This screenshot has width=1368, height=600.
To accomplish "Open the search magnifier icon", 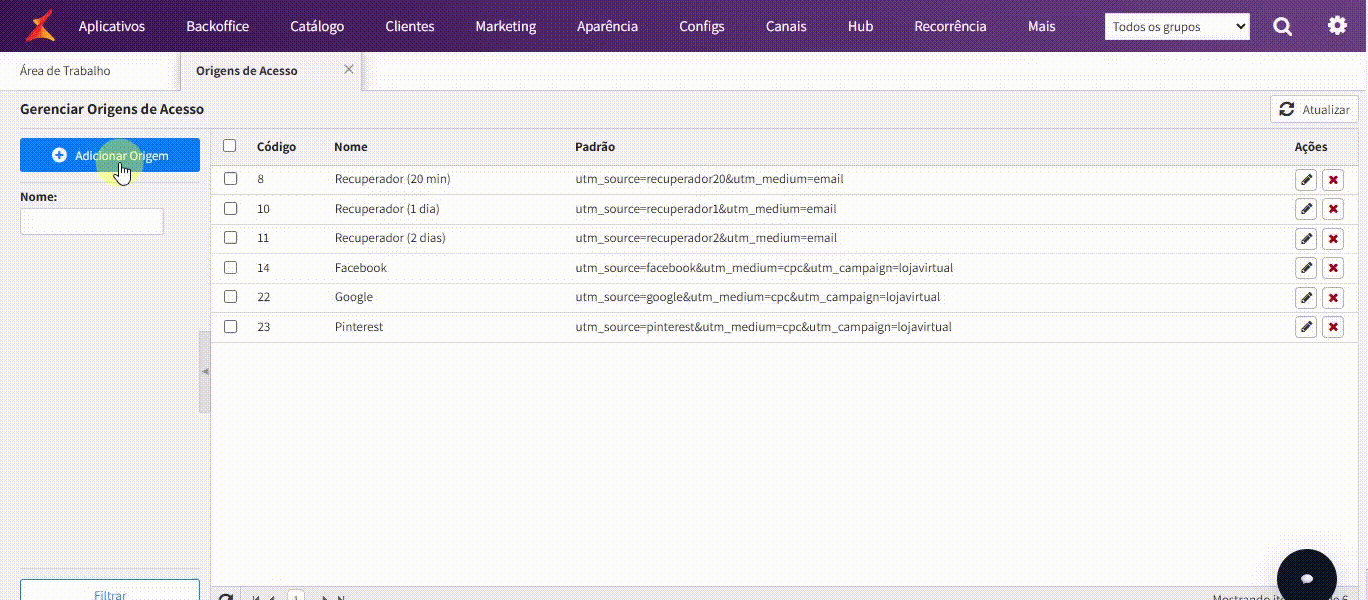I will [x=1282, y=27].
